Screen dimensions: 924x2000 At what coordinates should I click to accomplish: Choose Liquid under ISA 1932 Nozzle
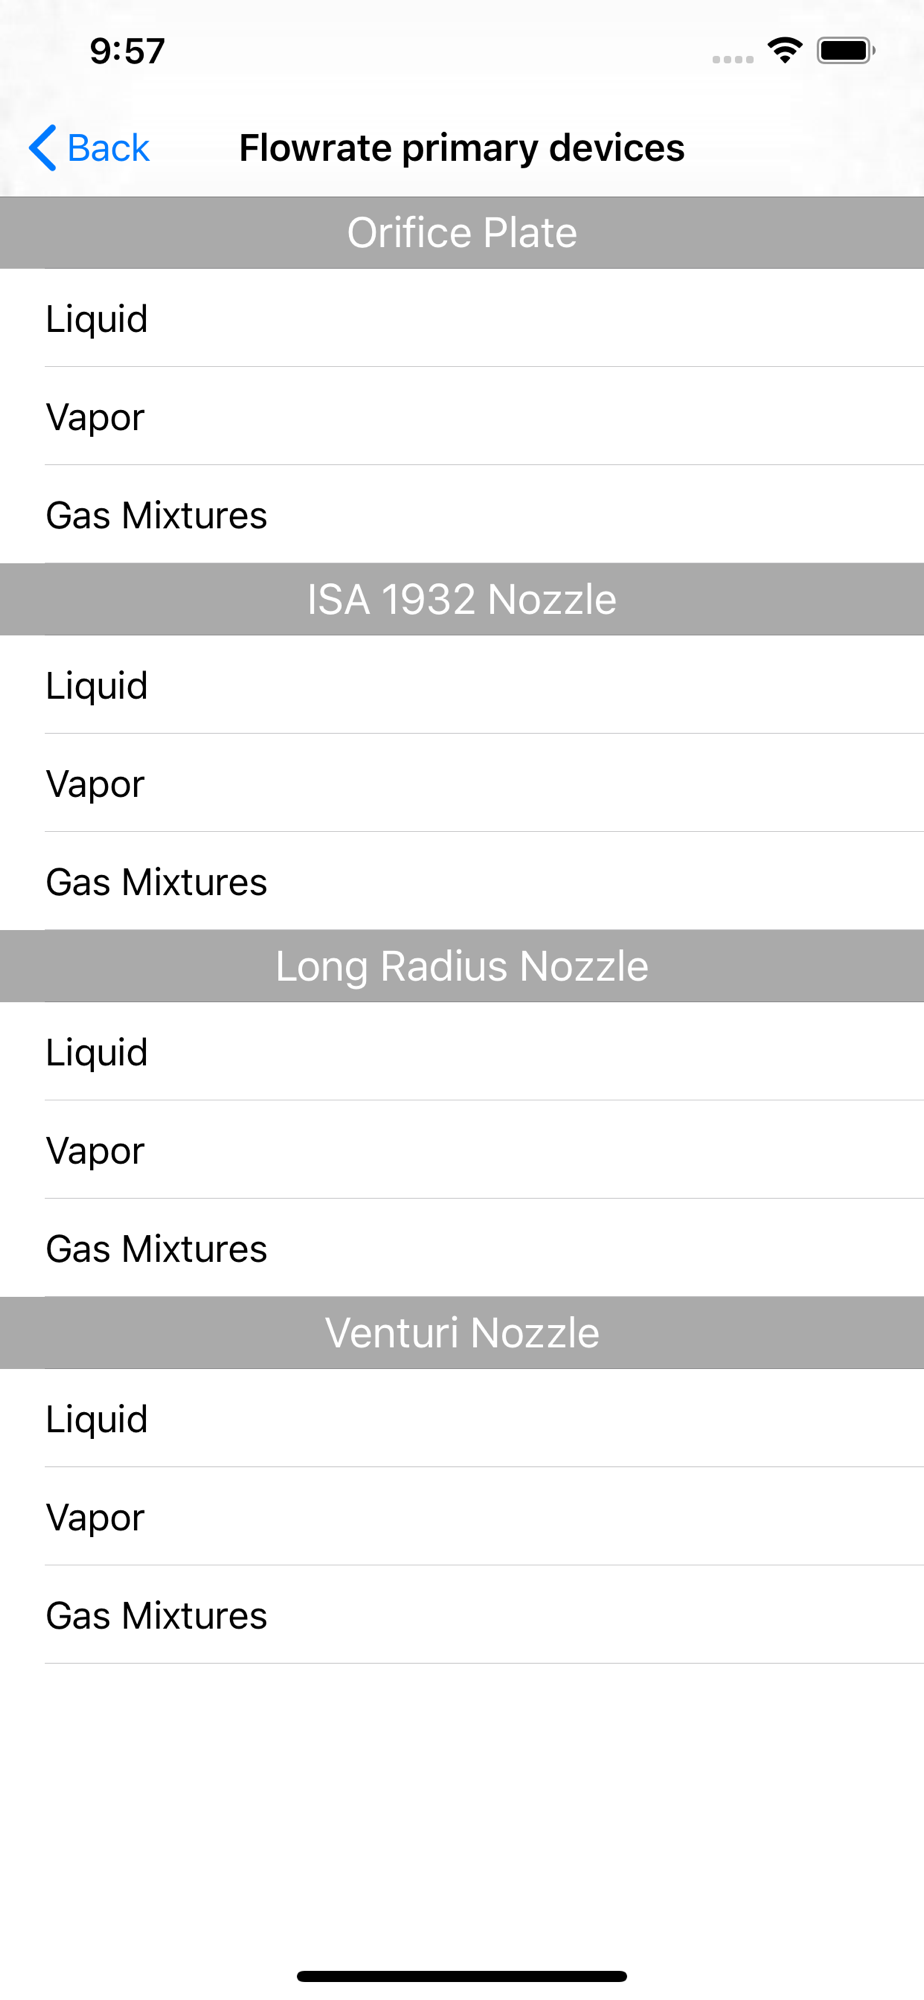(462, 685)
